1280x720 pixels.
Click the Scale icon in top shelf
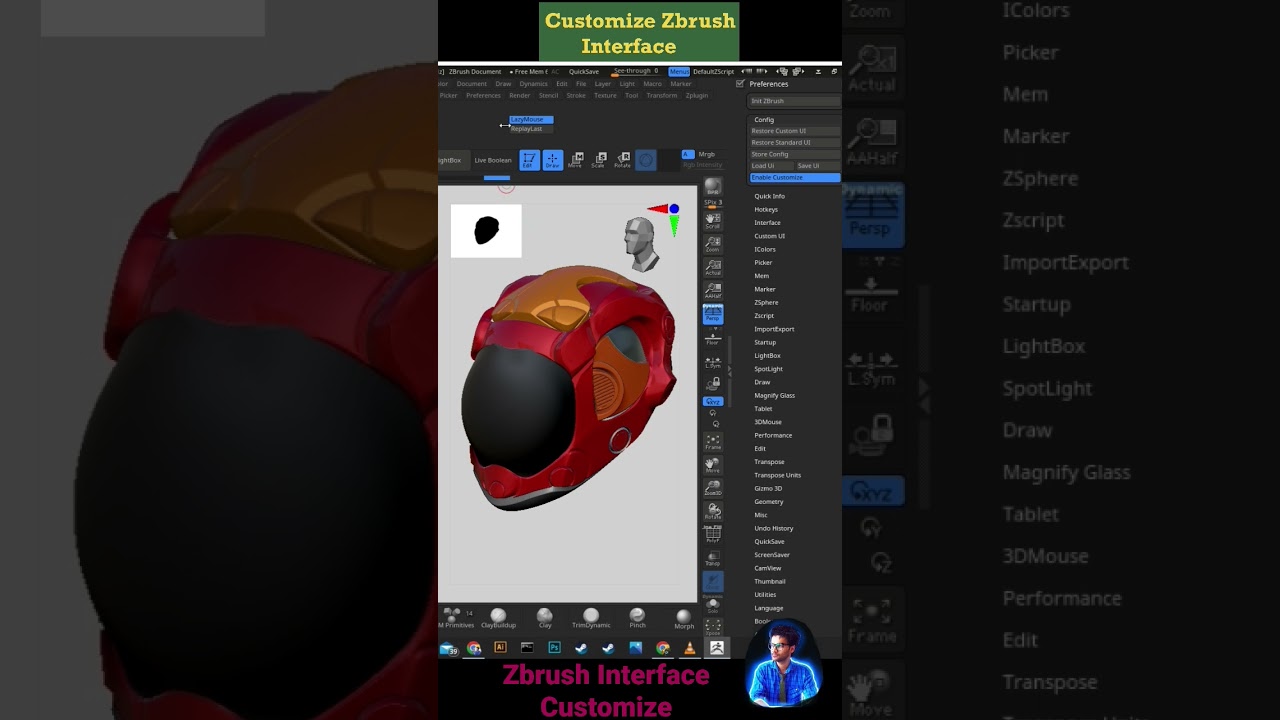599,160
